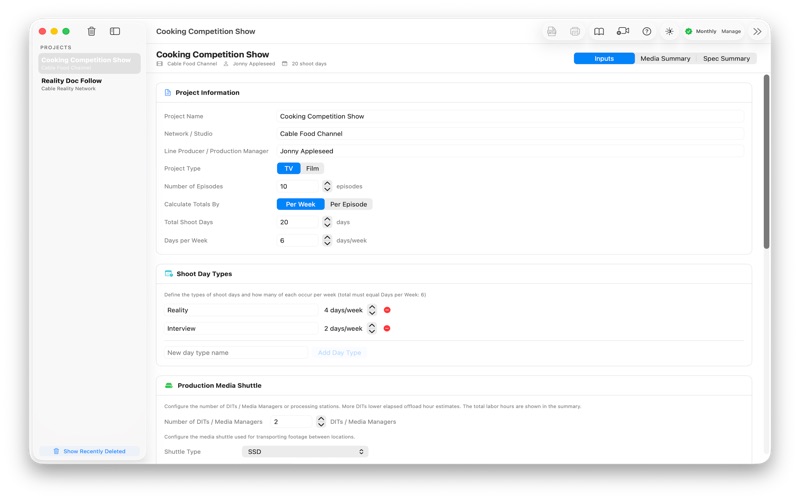800x500 pixels.
Task: Open the Spec Summary tab
Action: click(x=726, y=59)
